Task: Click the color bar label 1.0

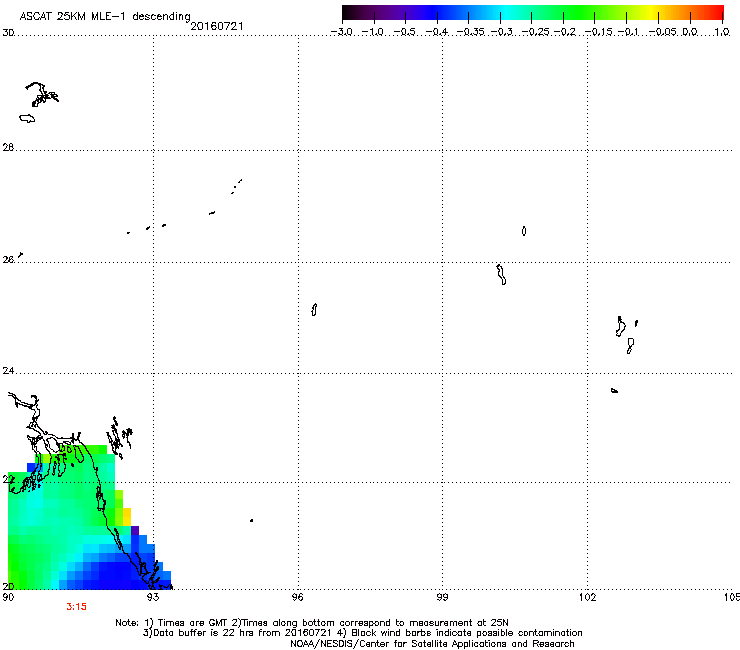Action: pos(722,32)
